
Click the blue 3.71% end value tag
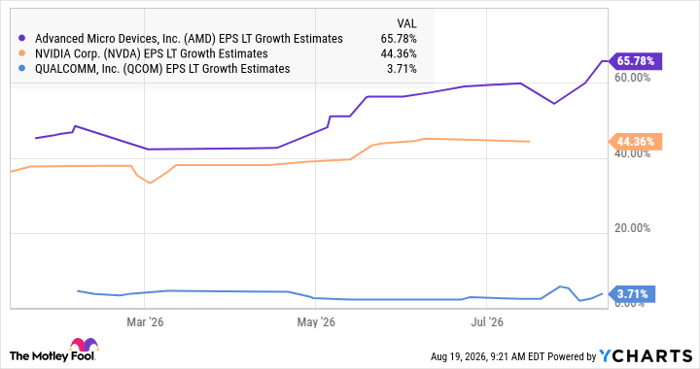pyautogui.click(x=632, y=294)
